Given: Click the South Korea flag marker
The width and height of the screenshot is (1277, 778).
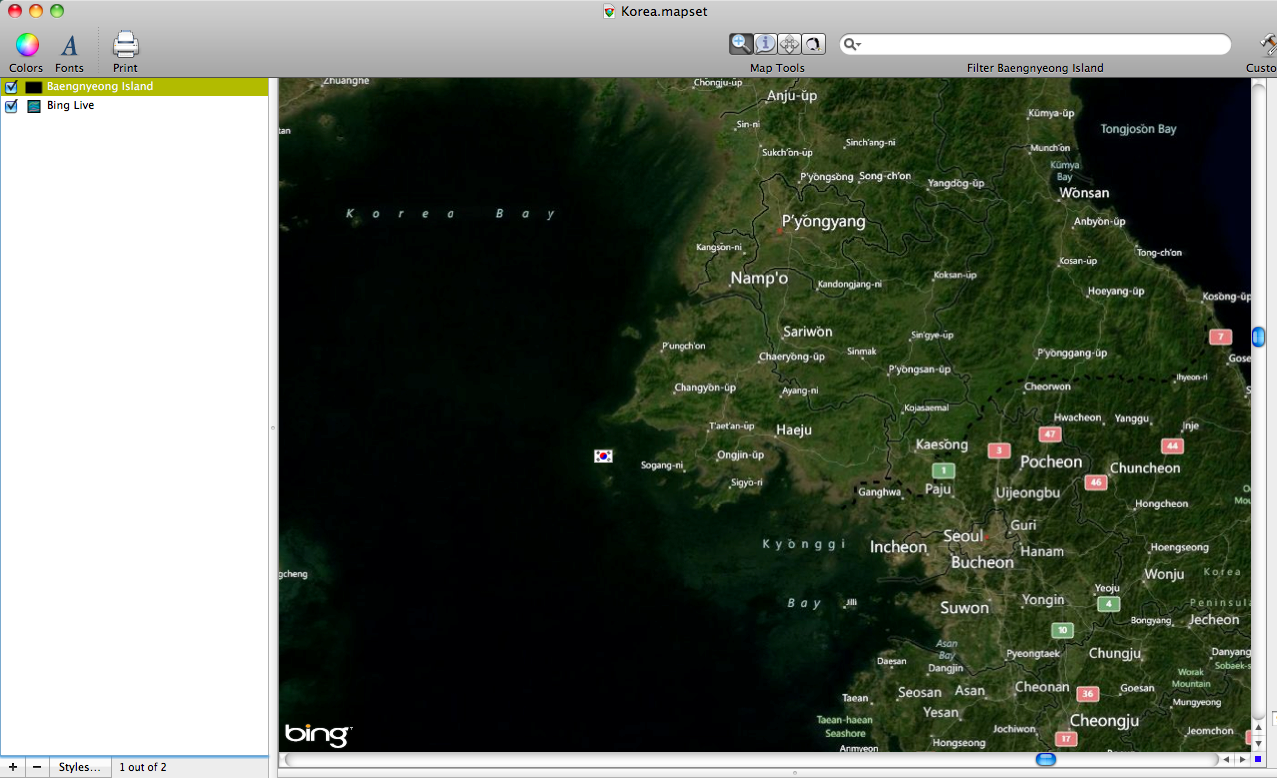Looking at the screenshot, I should pos(603,456).
